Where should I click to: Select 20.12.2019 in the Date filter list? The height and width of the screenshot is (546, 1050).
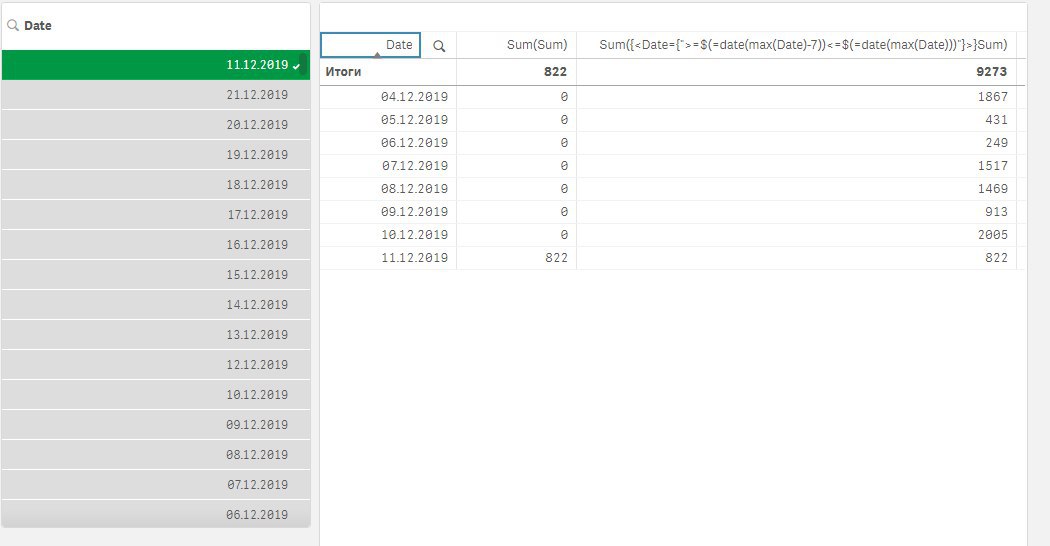pyautogui.click(x=155, y=125)
